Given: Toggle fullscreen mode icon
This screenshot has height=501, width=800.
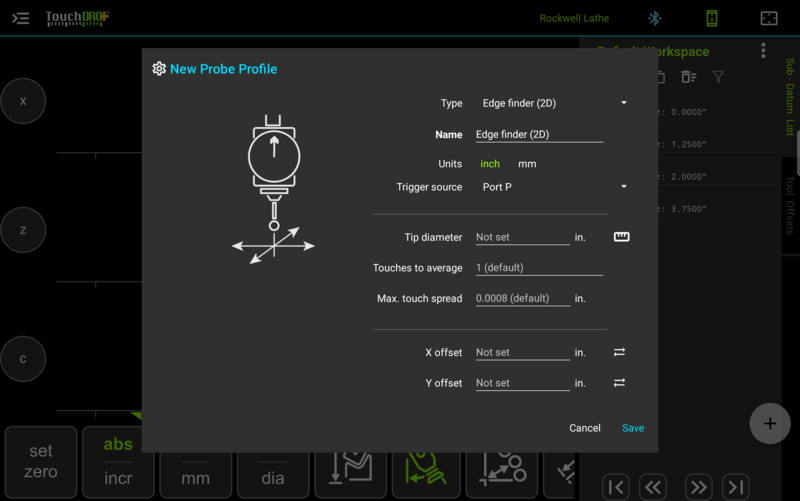Looking at the screenshot, I should click(x=769, y=18).
